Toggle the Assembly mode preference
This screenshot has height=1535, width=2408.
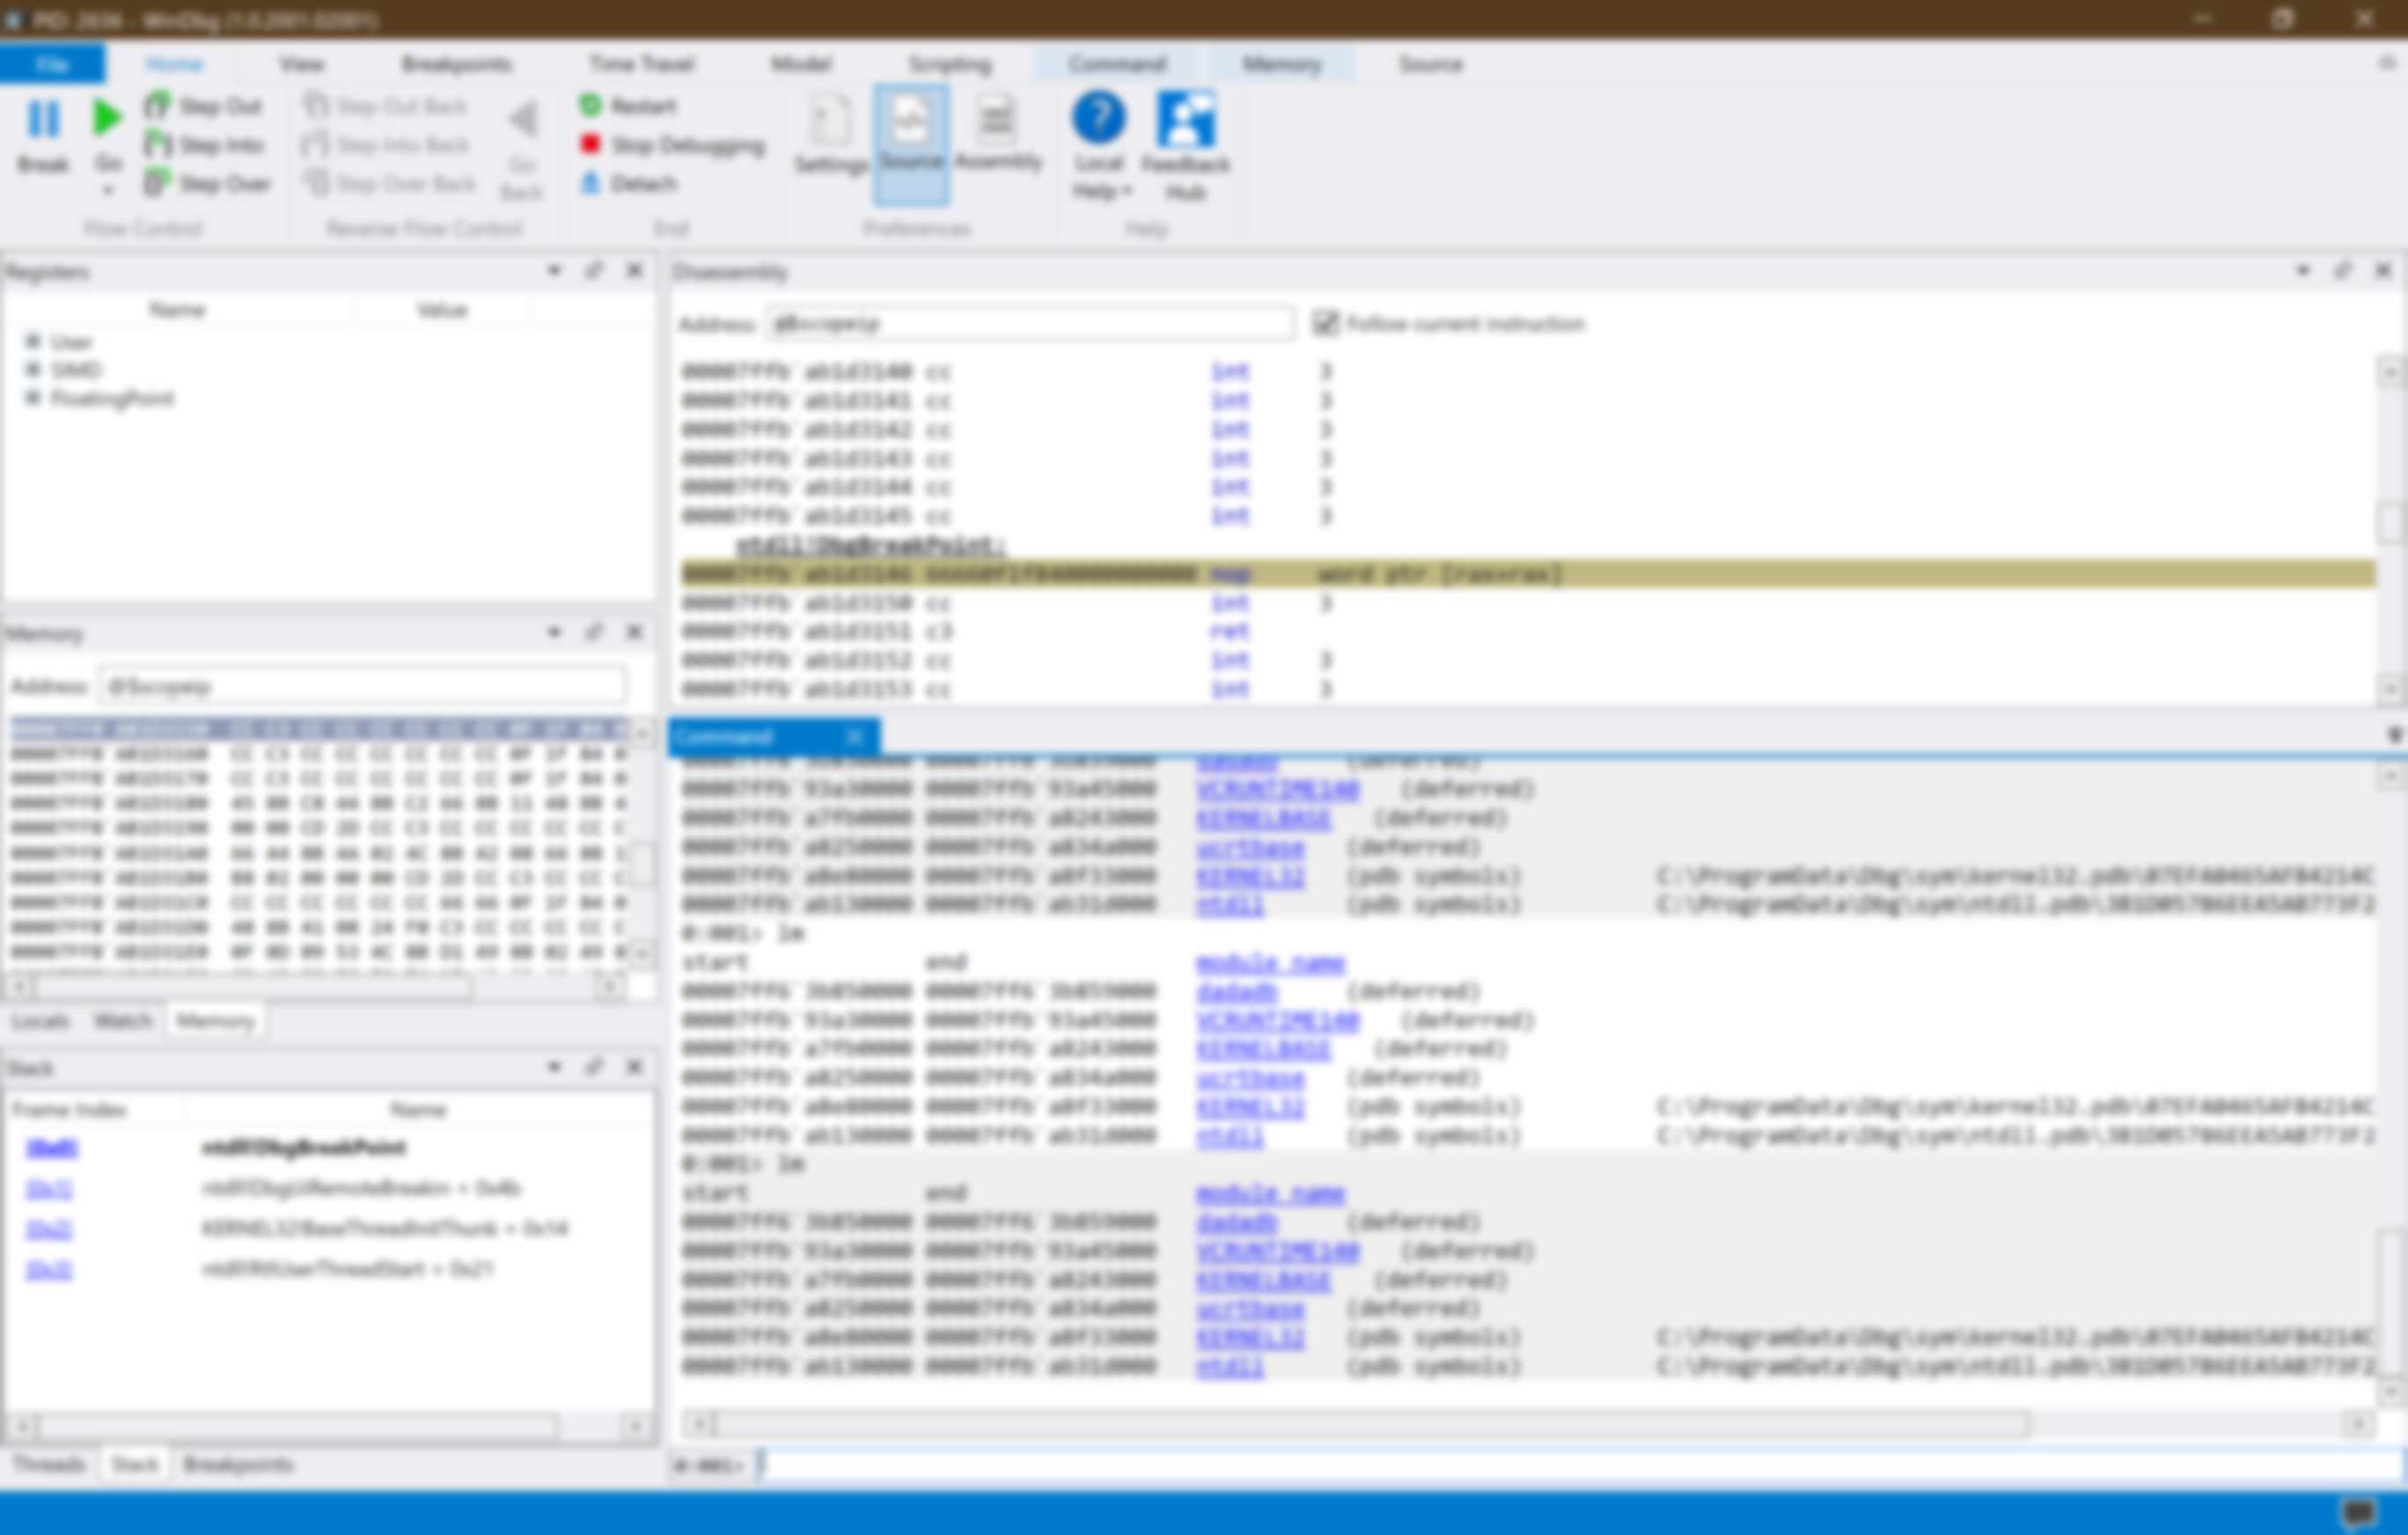997,135
